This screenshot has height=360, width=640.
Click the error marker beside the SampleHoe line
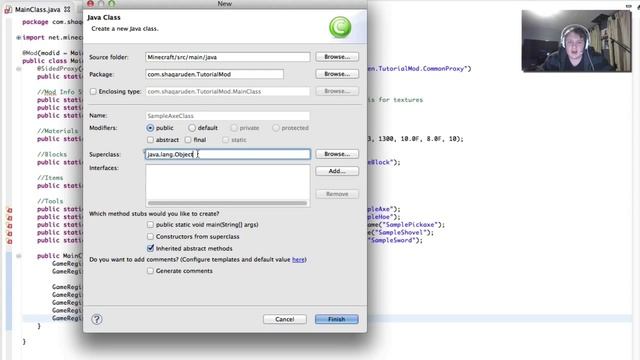pos(9,218)
